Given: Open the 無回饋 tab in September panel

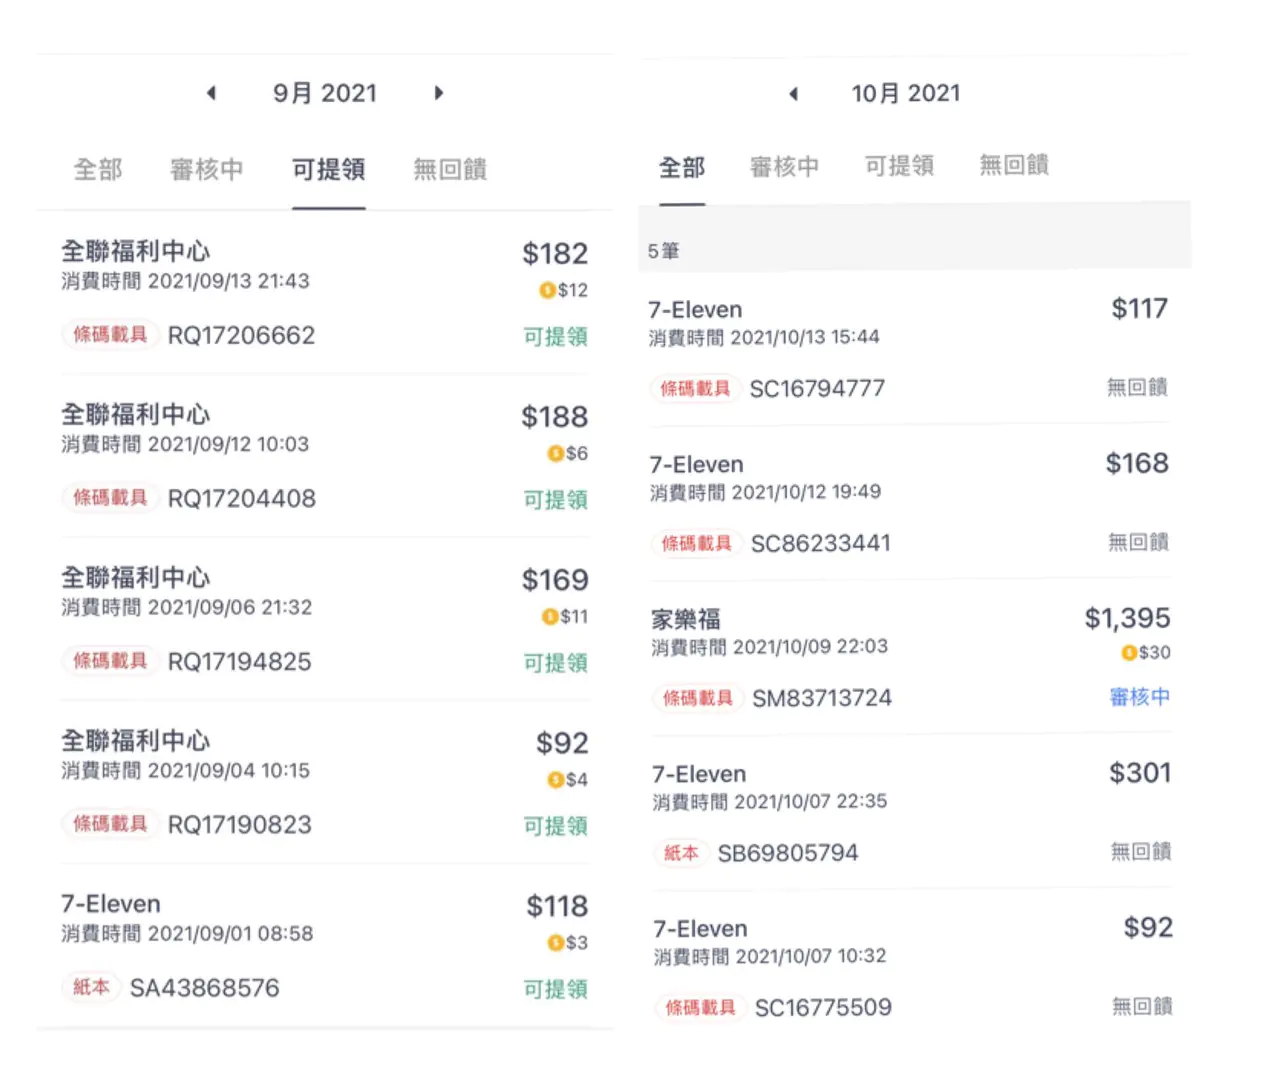Looking at the screenshot, I should (x=450, y=170).
